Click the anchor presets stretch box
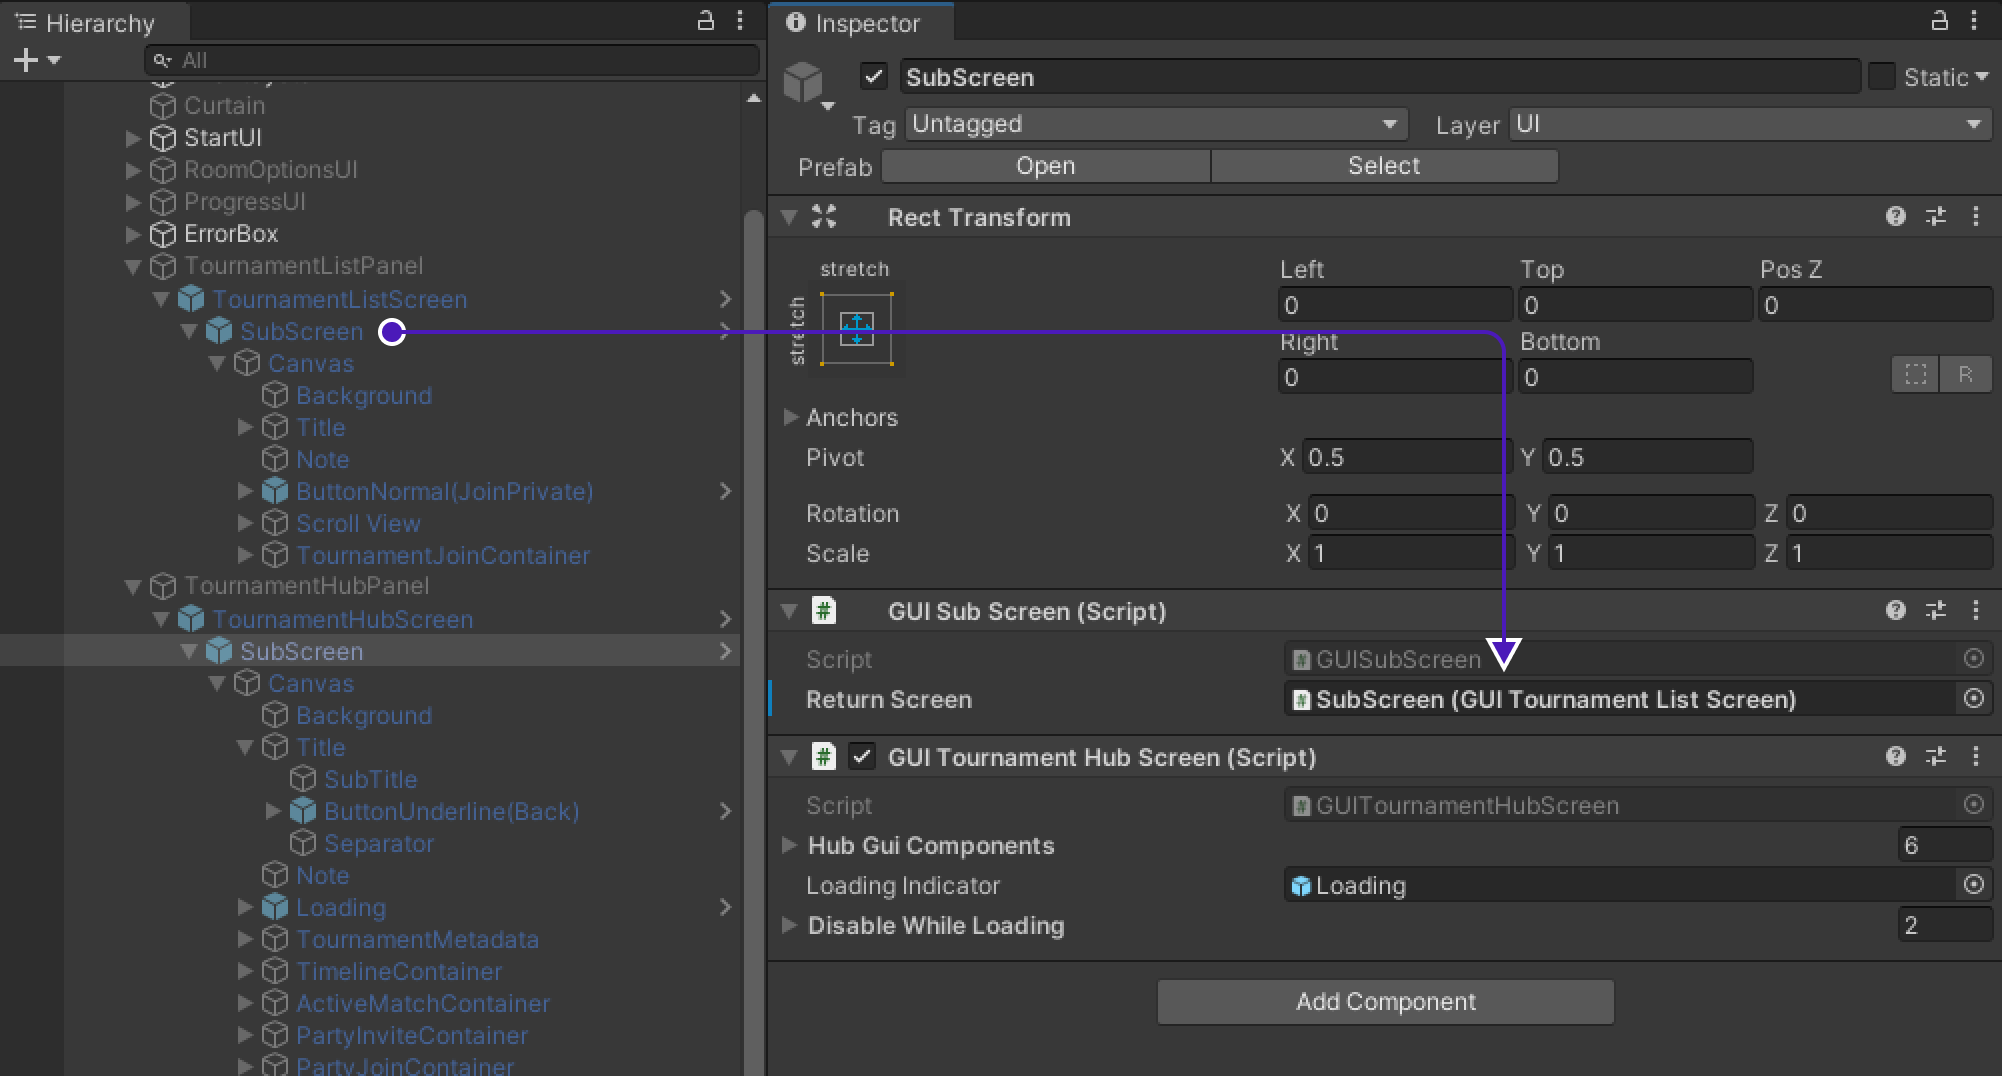Screen dimensions: 2002x1076 (x=856, y=329)
